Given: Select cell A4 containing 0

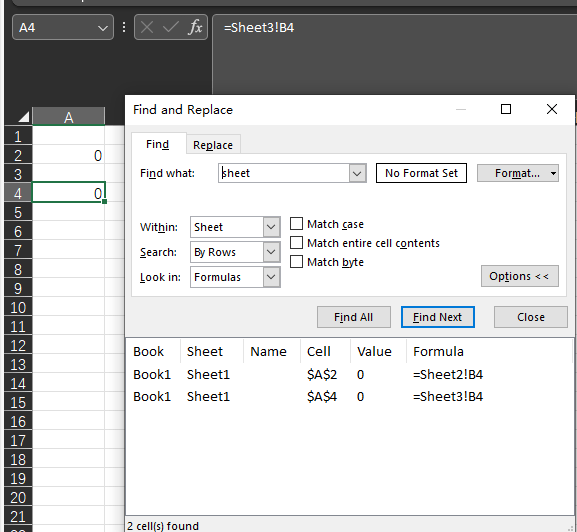Looking at the screenshot, I should point(69,193).
